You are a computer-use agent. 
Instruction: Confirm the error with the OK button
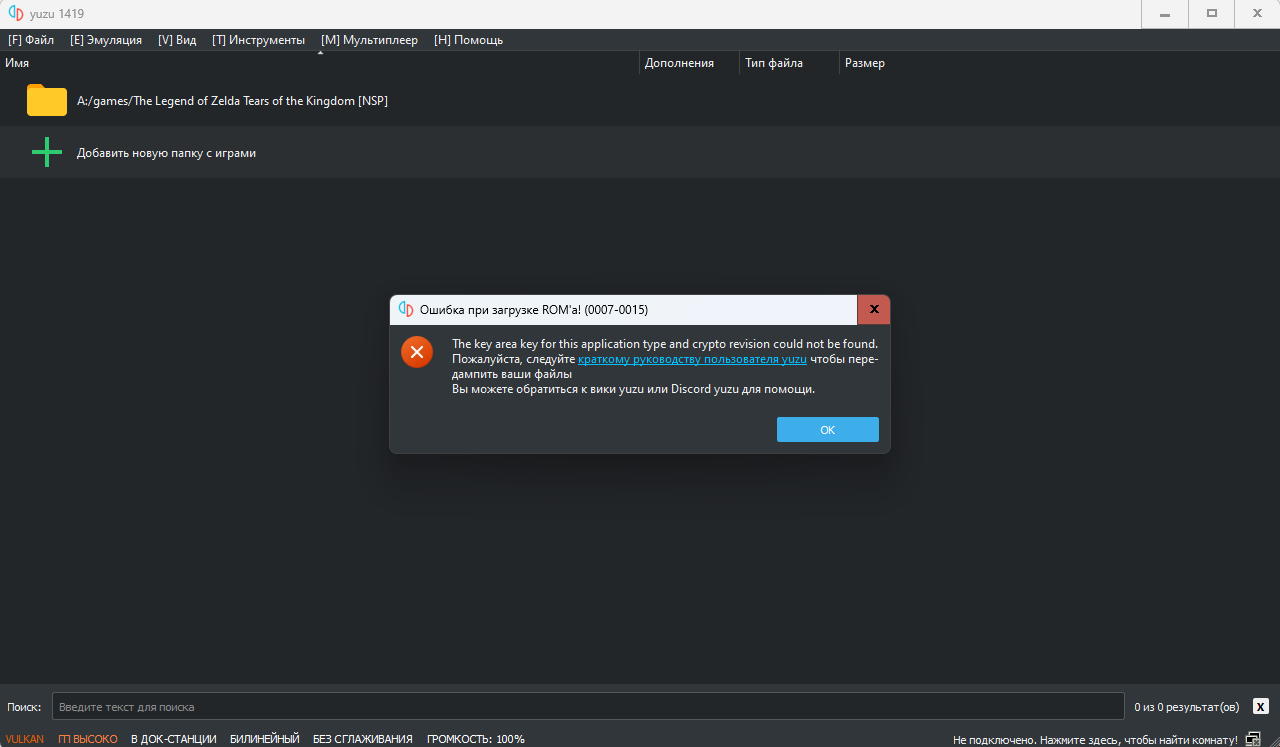point(828,430)
